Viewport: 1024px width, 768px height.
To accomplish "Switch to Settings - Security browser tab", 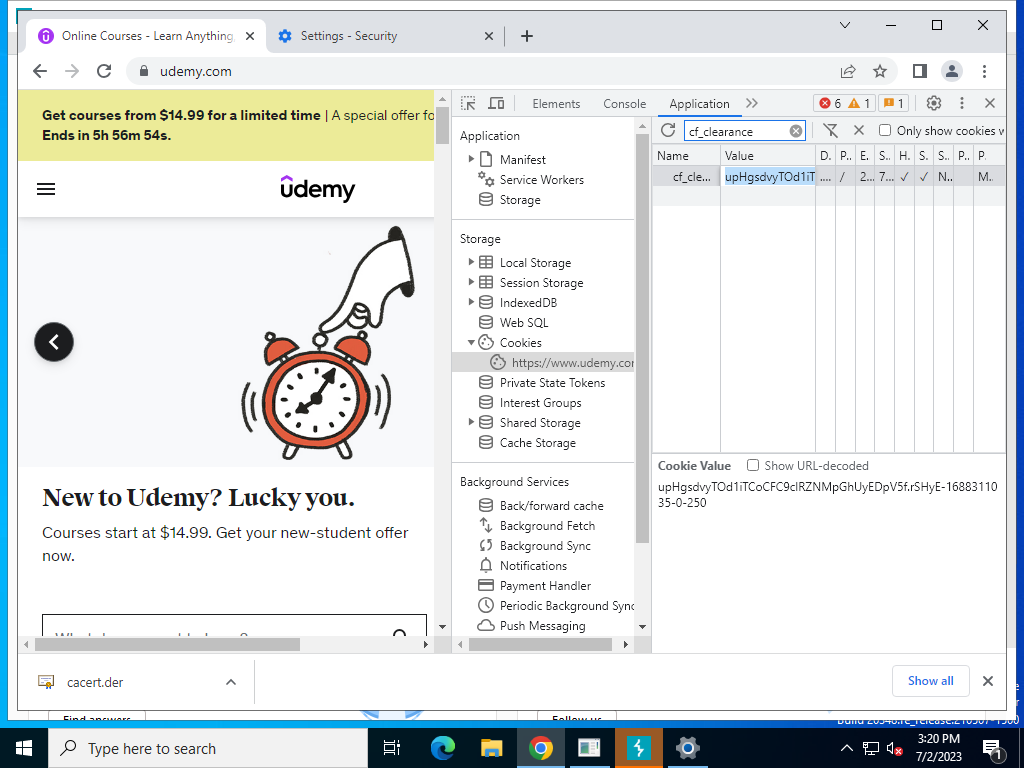I will pyautogui.click(x=348, y=36).
